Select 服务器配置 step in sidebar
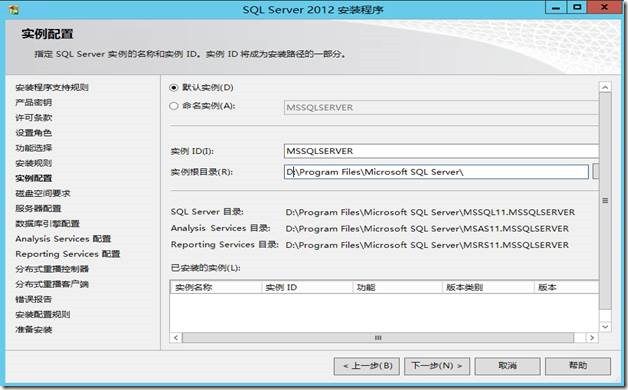This screenshot has width=628, height=390. pos(38,208)
